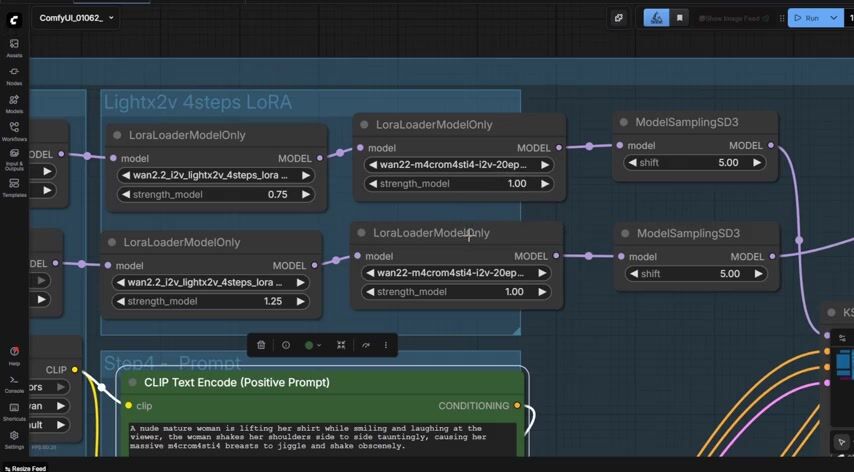Open Settings from the sidebar
Viewport: 854px width, 472px height.
coord(14,438)
